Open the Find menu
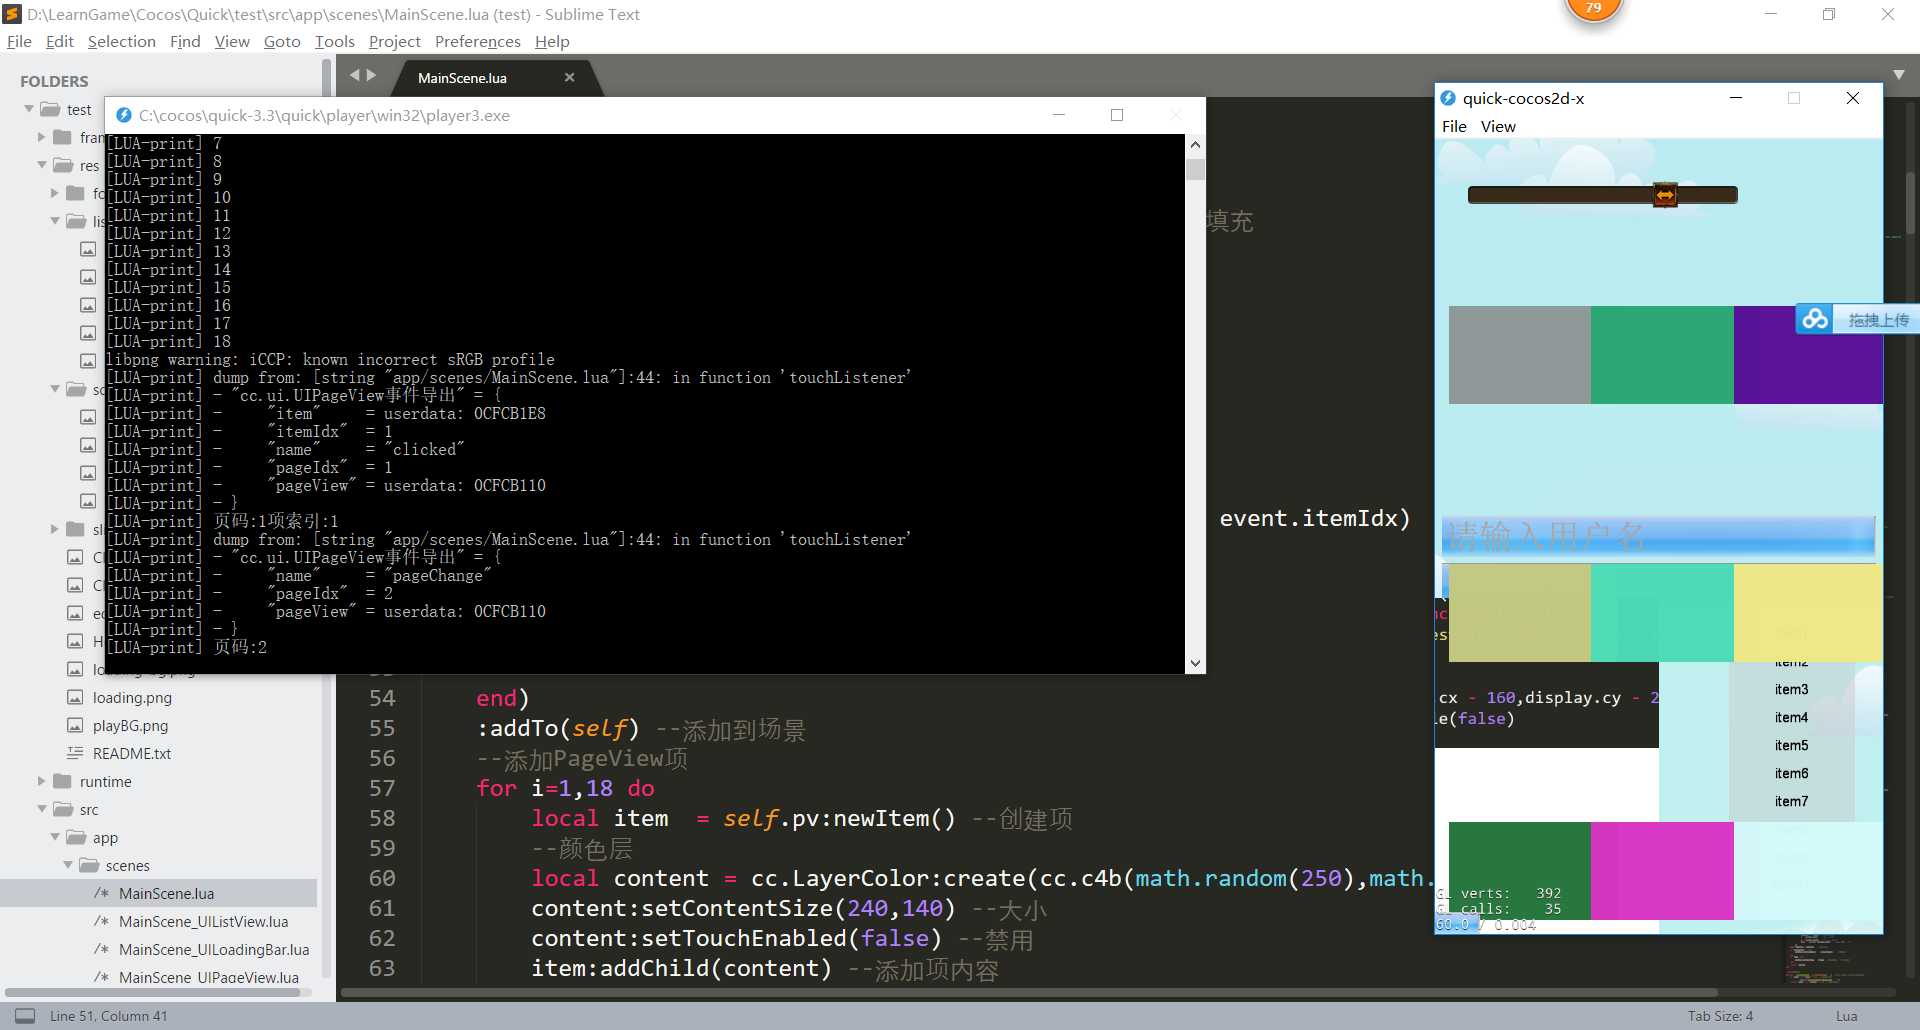 pyautogui.click(x=185, y=41)
